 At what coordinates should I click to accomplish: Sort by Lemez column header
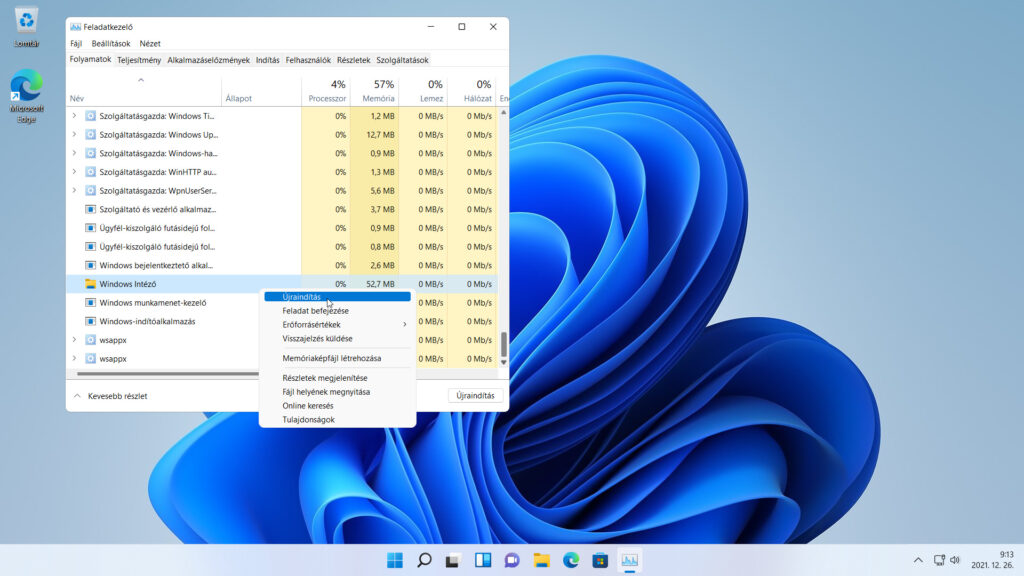click(423, 91)
